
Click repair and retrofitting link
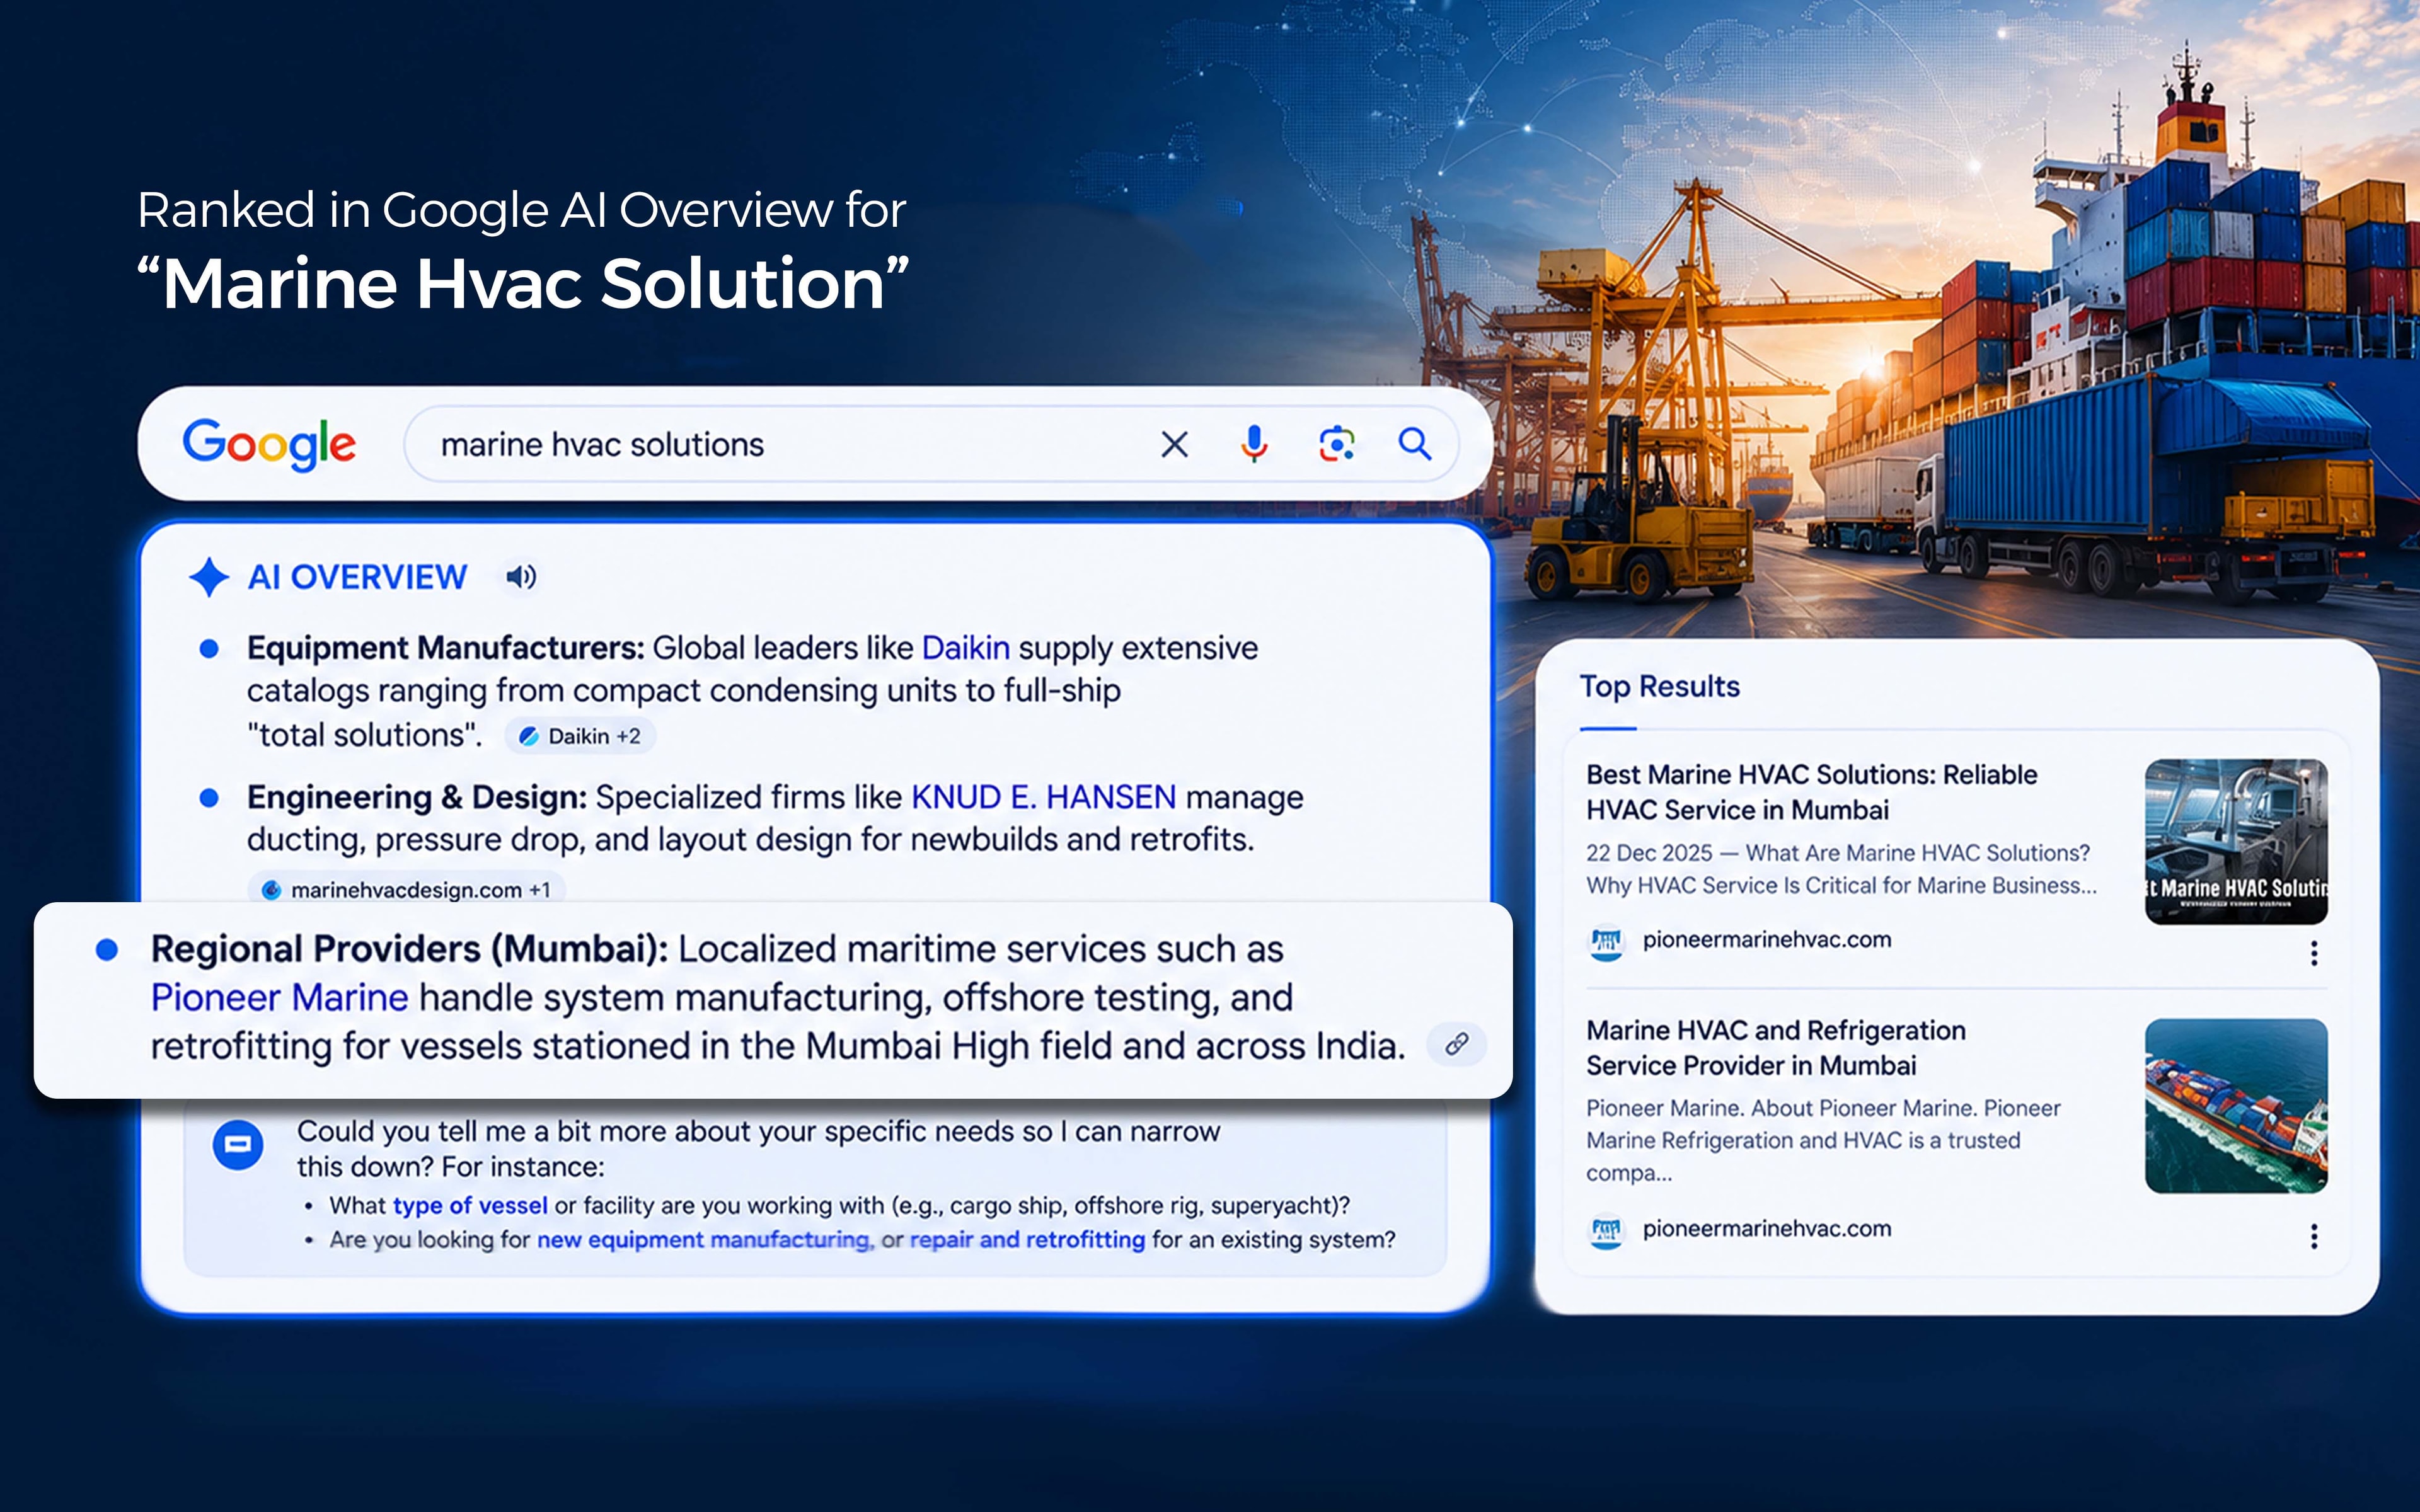(x=1027, y=1239)
